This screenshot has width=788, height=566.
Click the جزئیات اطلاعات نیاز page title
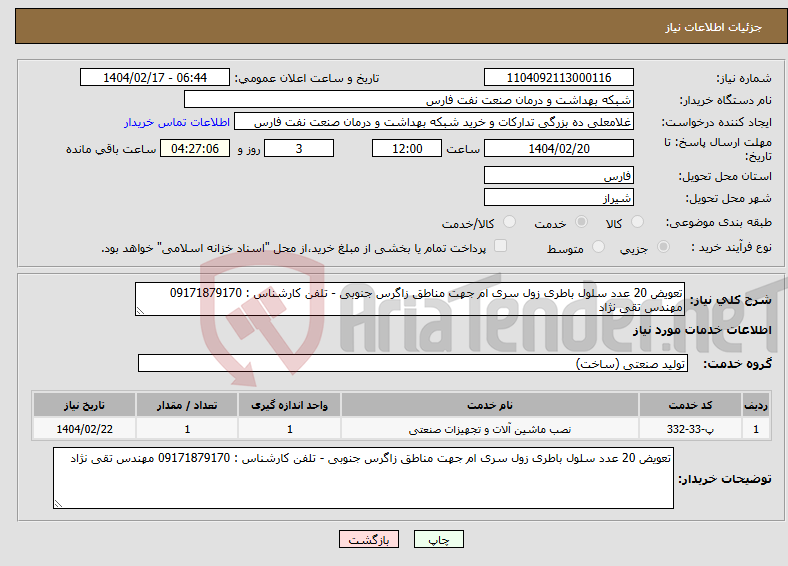coord(714,27)
